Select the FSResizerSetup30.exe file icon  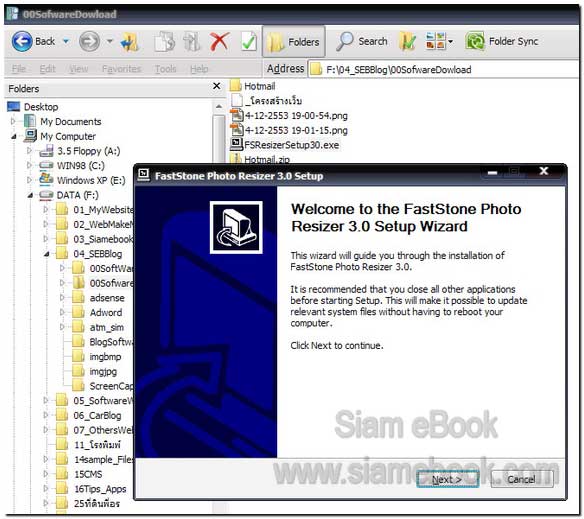coord(237,144)
